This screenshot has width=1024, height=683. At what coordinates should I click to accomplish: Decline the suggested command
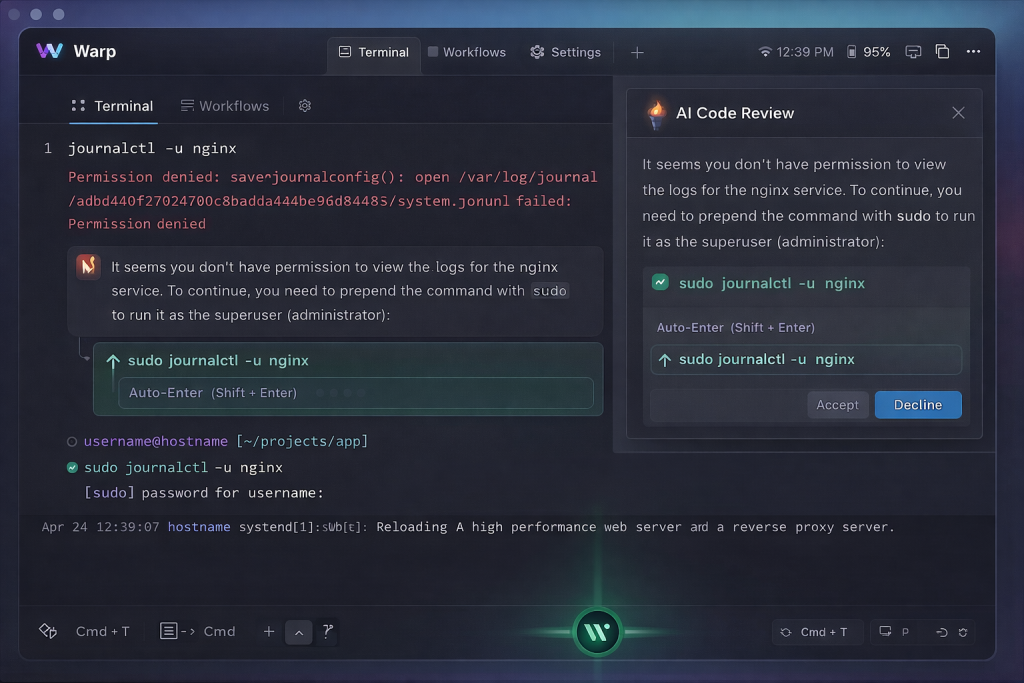[x=918, y=405]
